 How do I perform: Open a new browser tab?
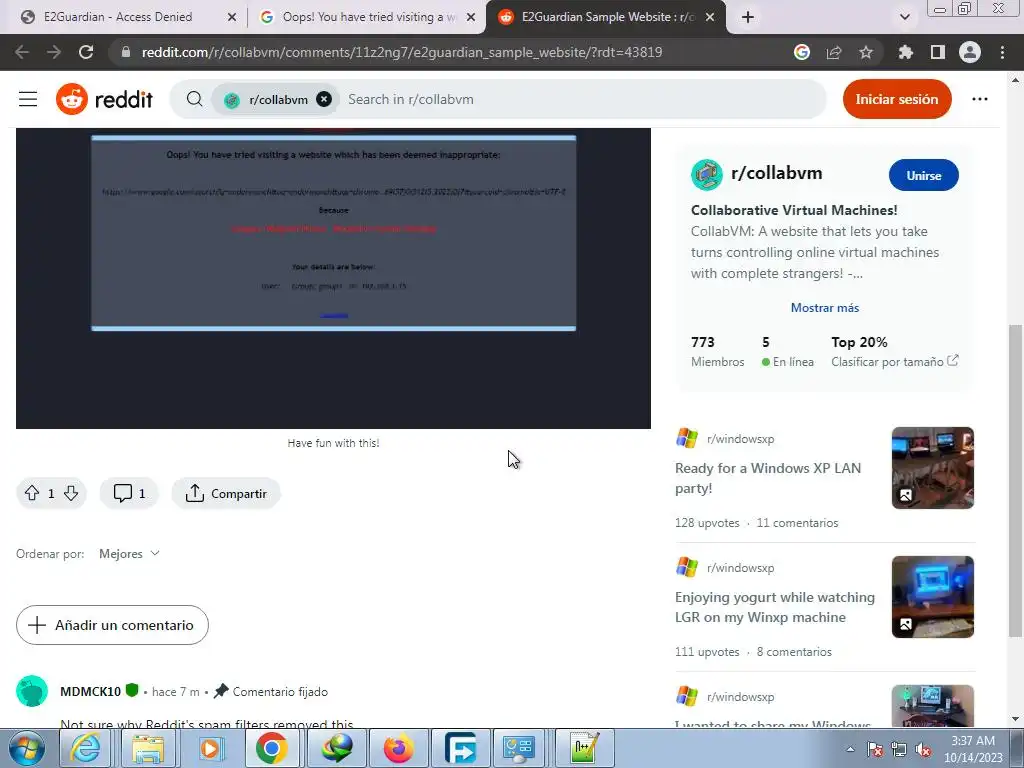(x=748, y=17)
